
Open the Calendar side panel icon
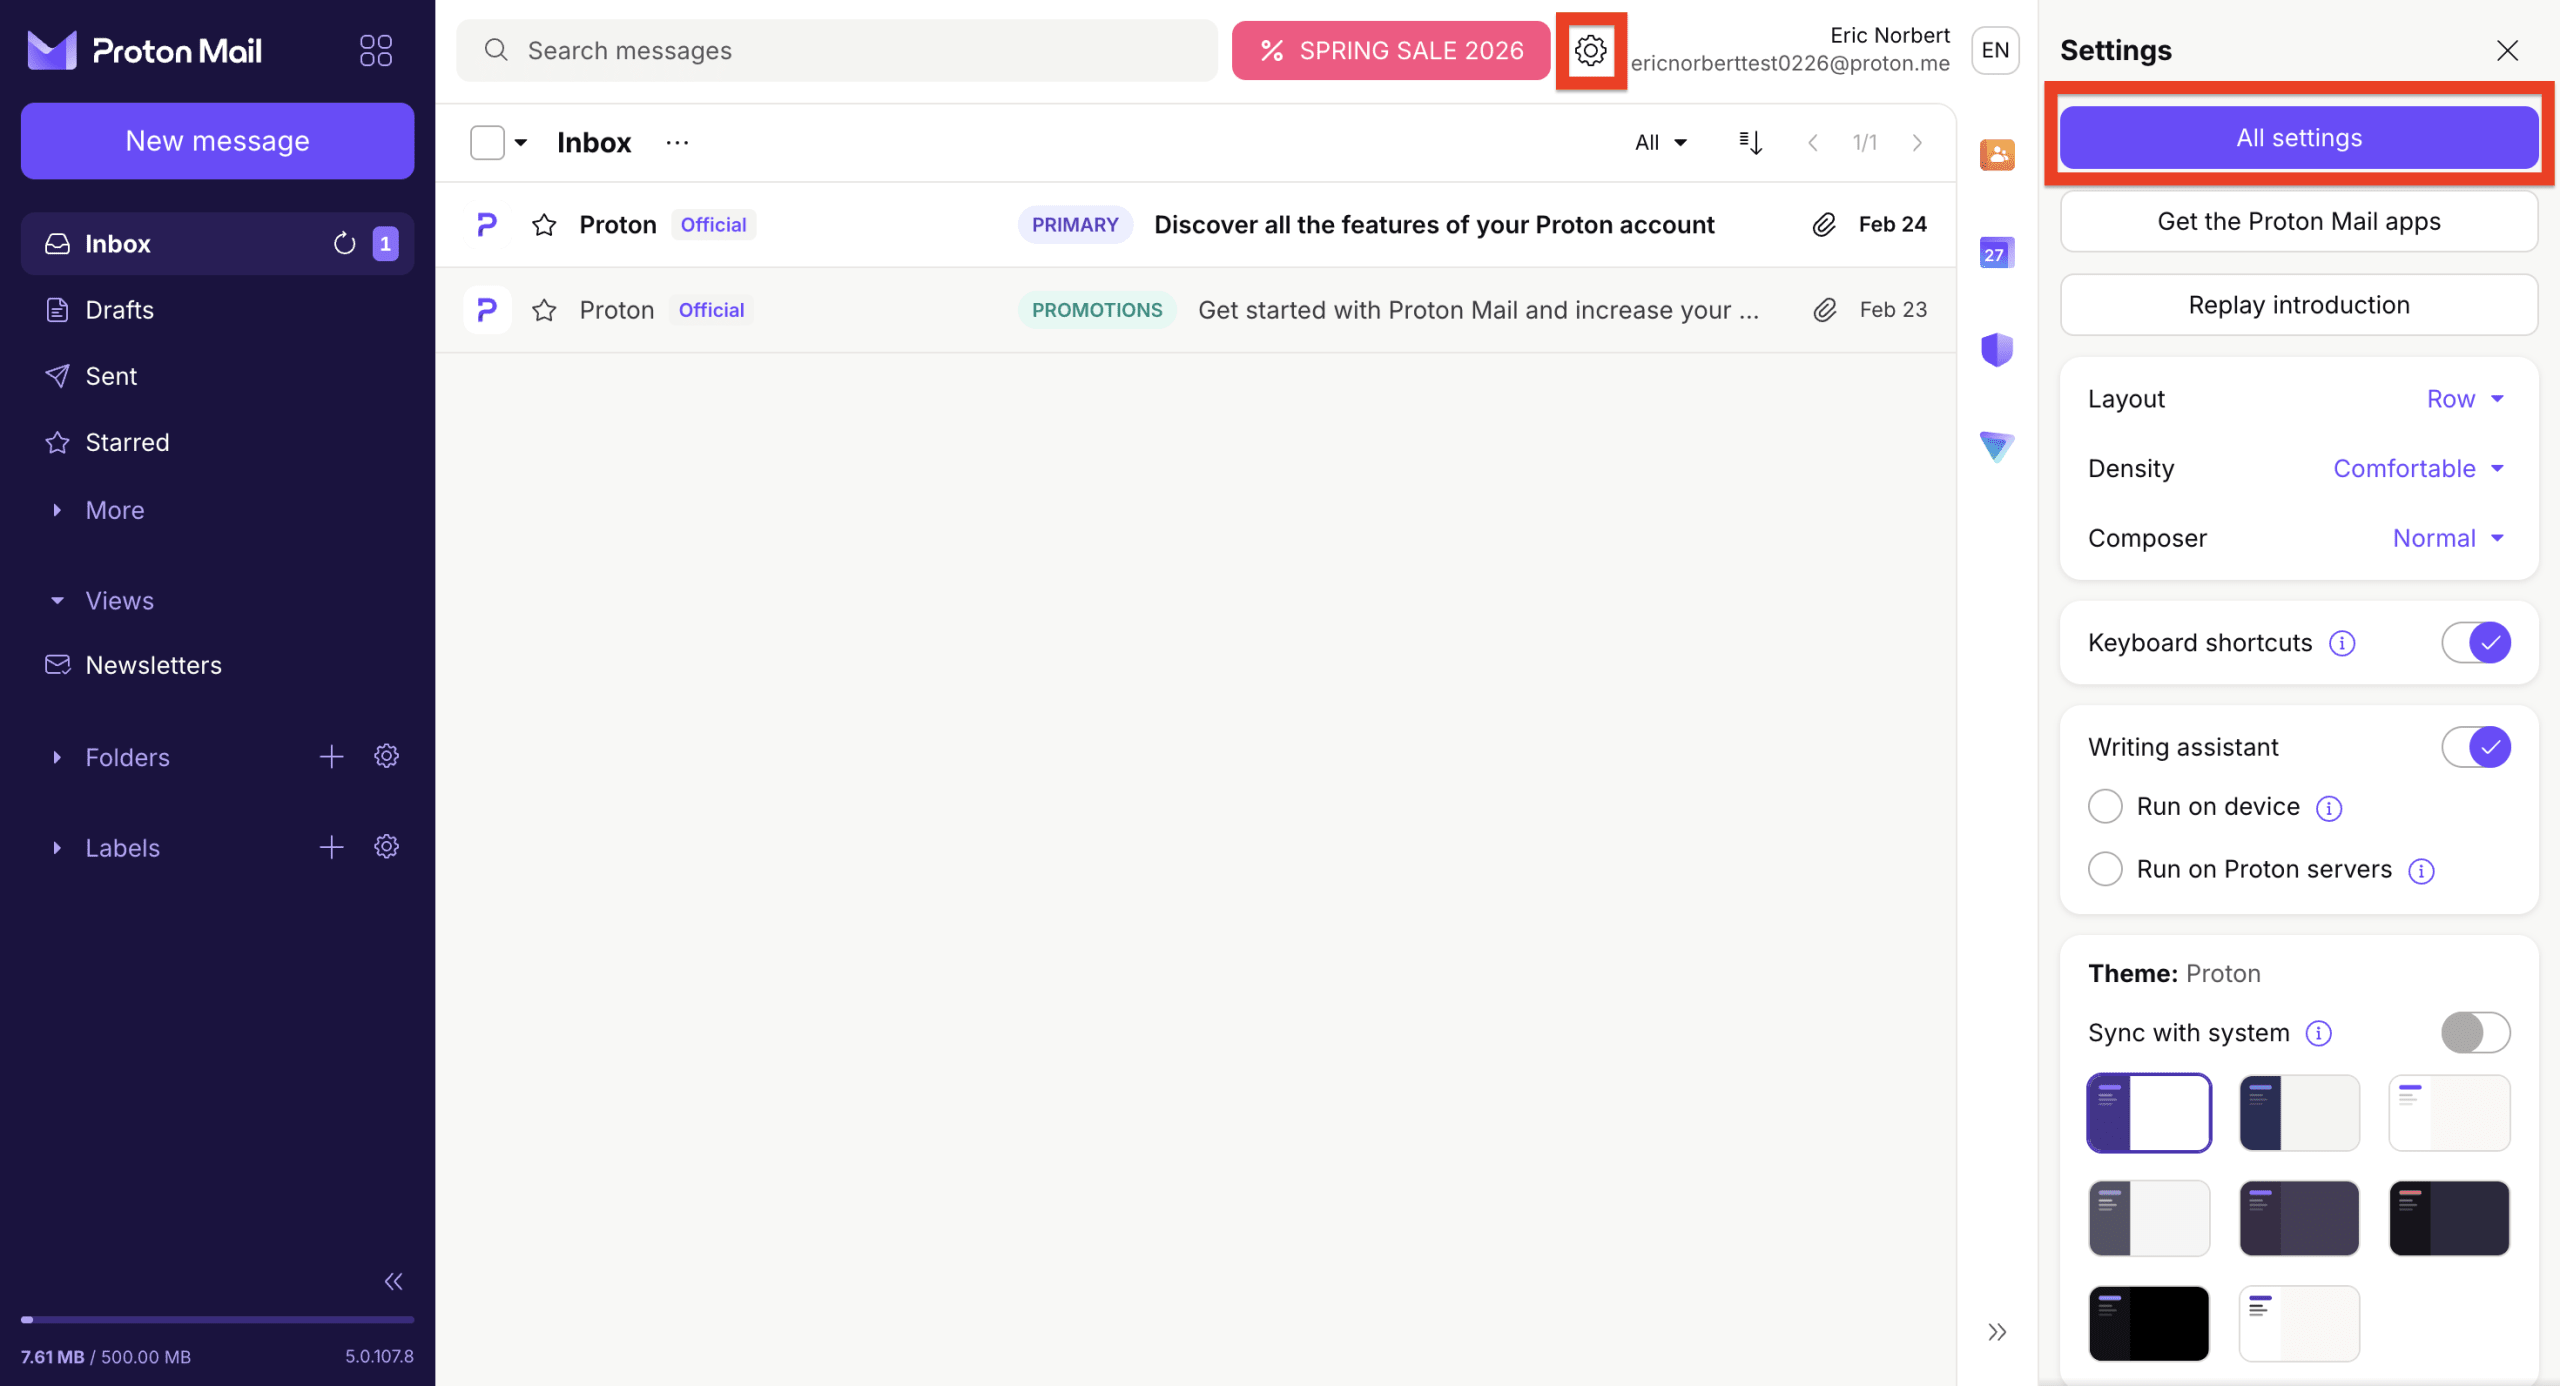pos(1996,252)
